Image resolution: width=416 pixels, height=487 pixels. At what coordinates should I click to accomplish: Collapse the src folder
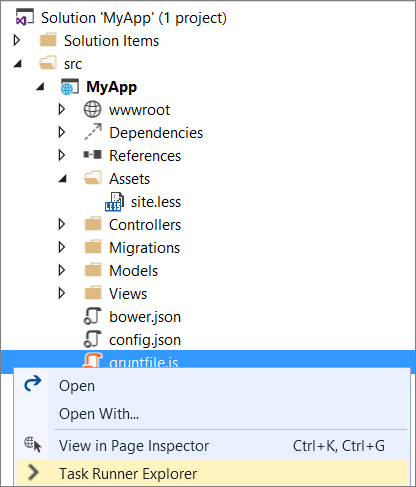coord(17,63)
